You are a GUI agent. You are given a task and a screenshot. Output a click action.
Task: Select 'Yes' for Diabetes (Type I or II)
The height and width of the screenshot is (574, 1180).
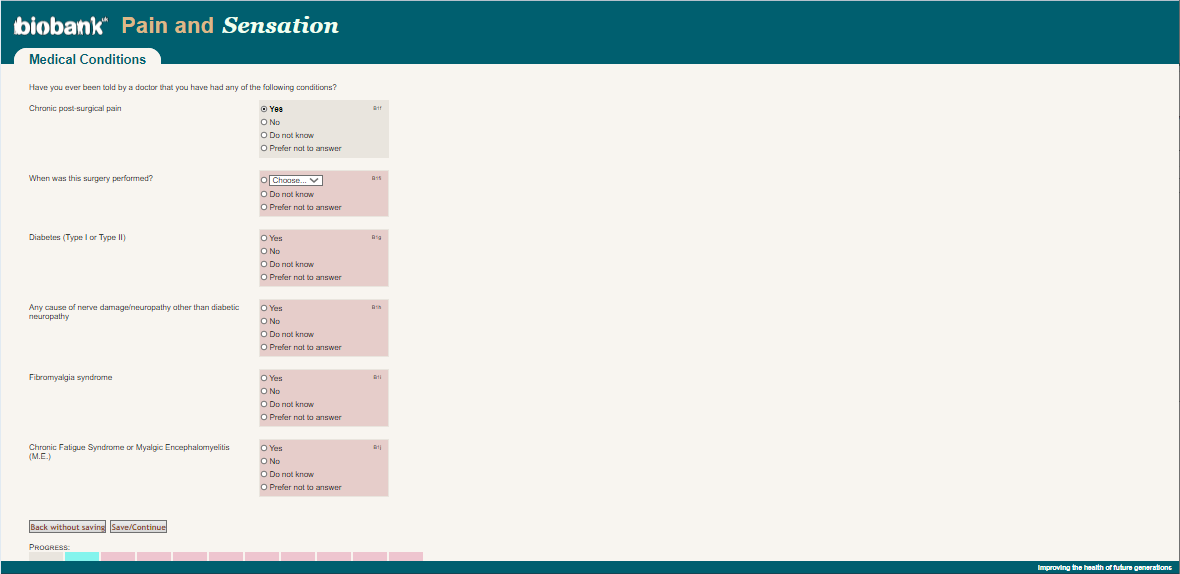pyautogui.click(x=264, y=238)
